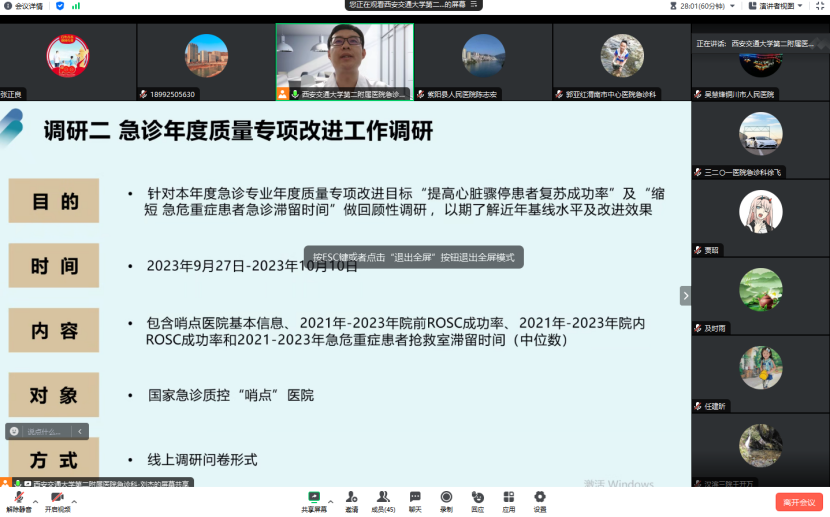Select the 三二〇一医院急诊科 participant car avatar
This screenshot has height=517, width=830.
pos(761,134)
